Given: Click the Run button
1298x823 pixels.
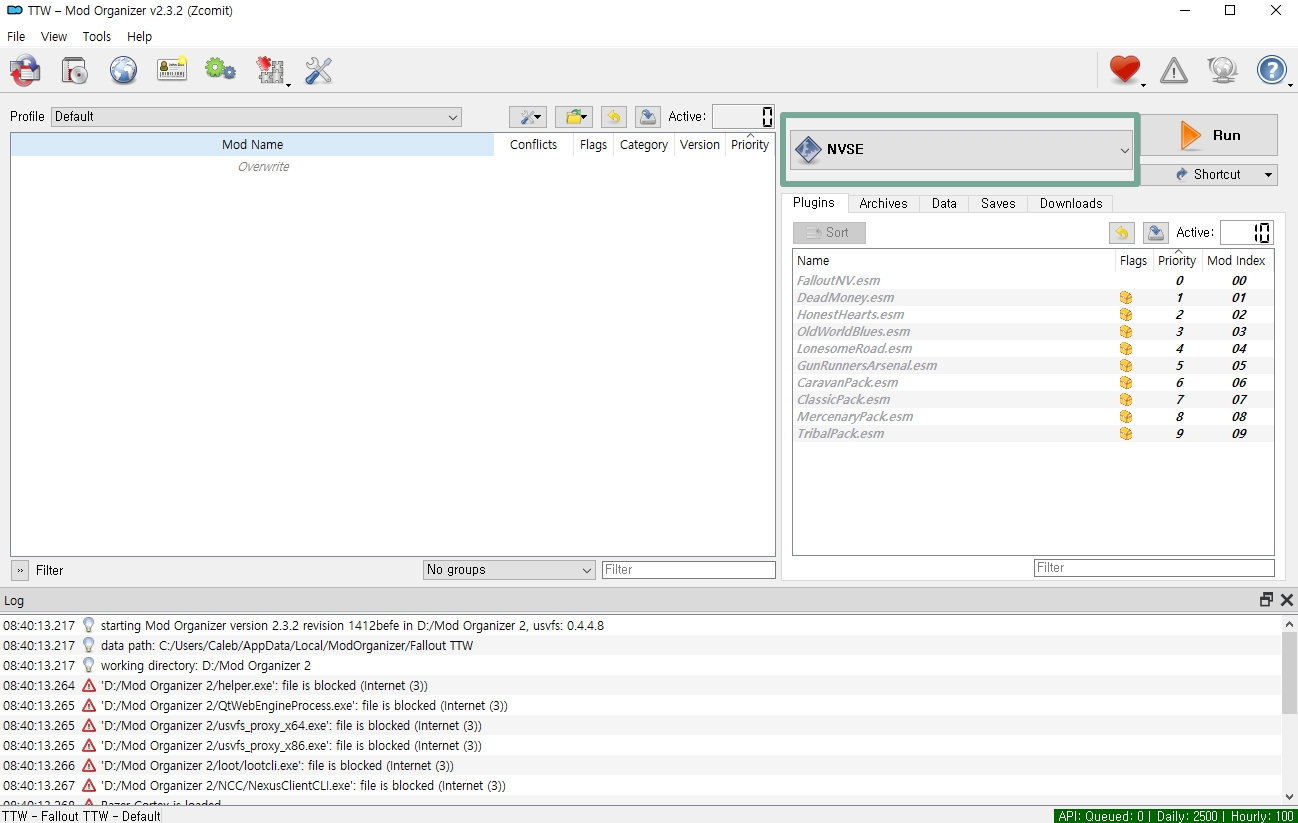Looking at the screenshot, I should click(x=1209, y=135).
